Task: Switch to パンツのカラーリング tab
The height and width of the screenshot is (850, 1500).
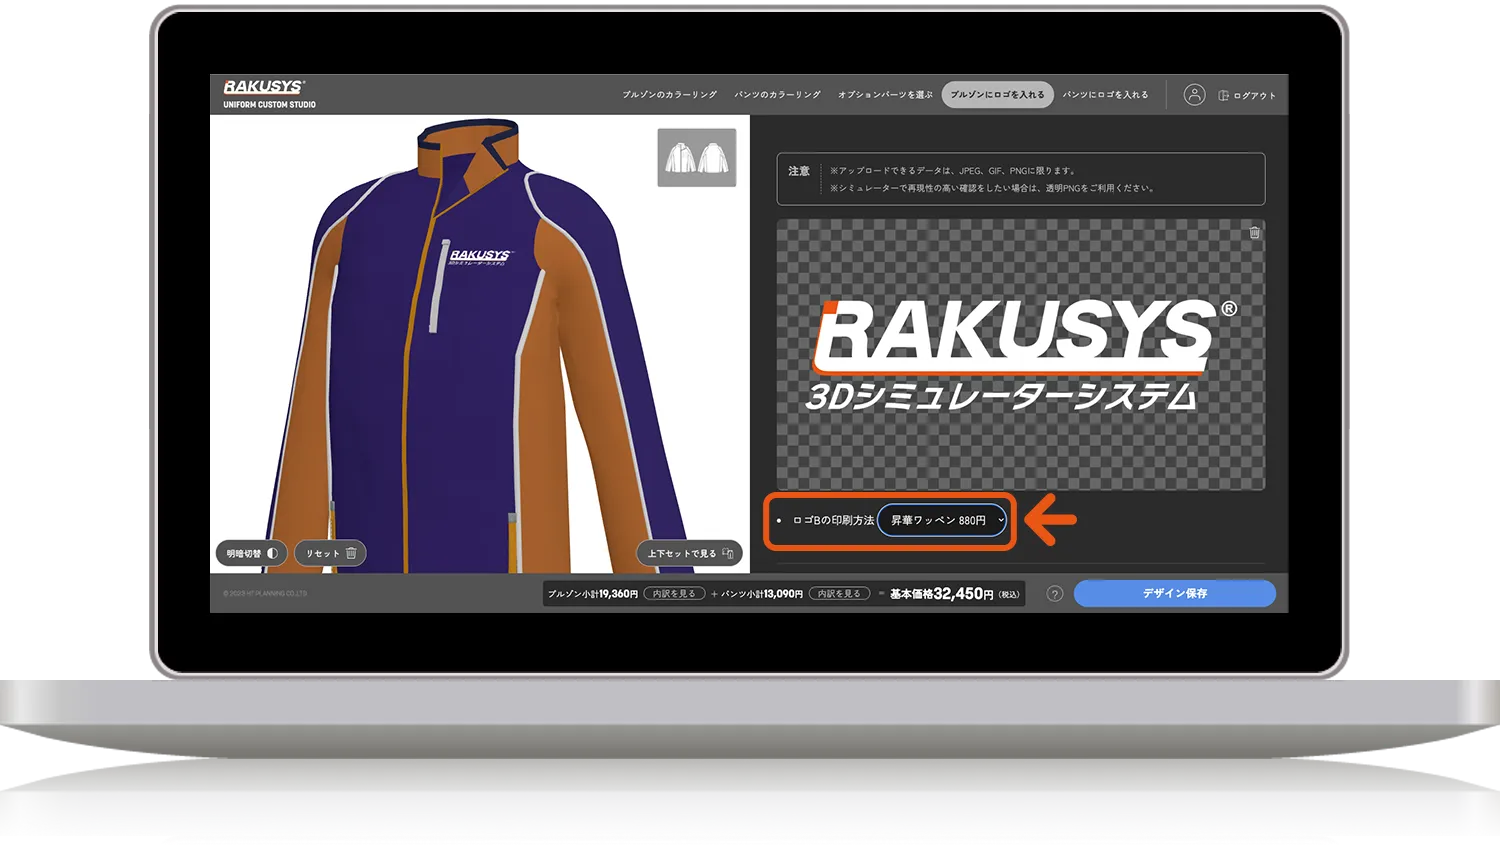Action: pos(777,95)
